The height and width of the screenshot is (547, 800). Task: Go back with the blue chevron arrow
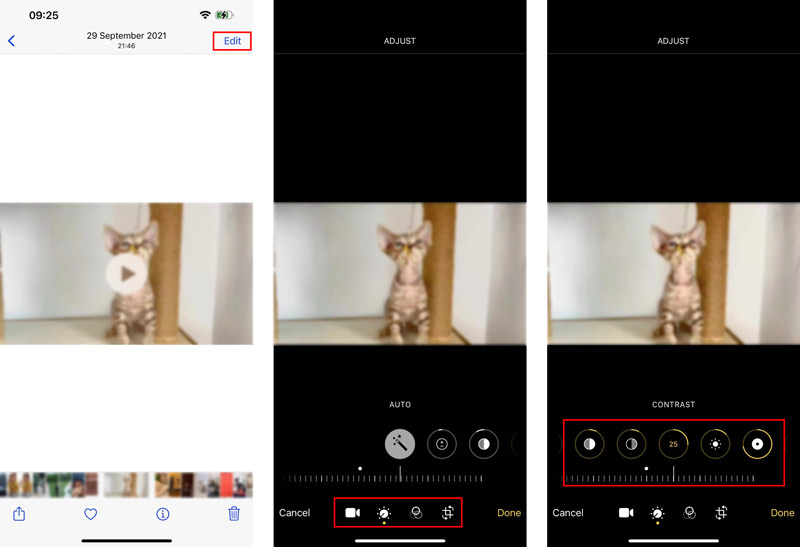[11, 41]
